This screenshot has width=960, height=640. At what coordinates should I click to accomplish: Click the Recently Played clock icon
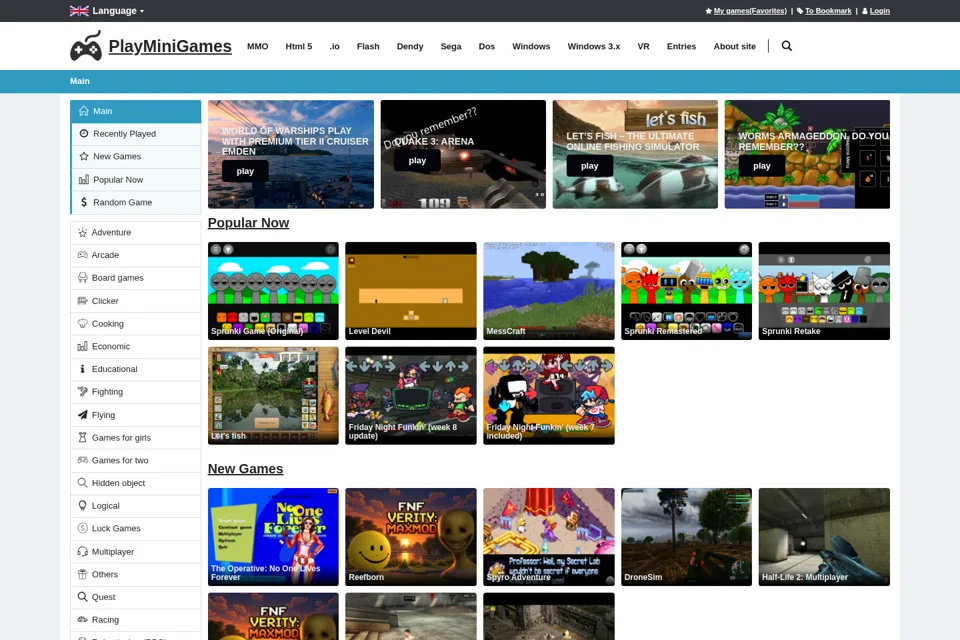(84, 134)
